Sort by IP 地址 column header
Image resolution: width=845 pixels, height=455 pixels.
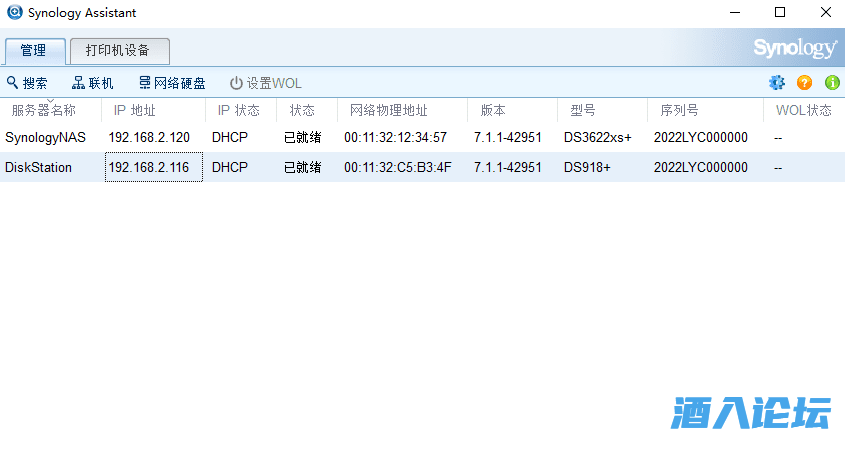153,111
